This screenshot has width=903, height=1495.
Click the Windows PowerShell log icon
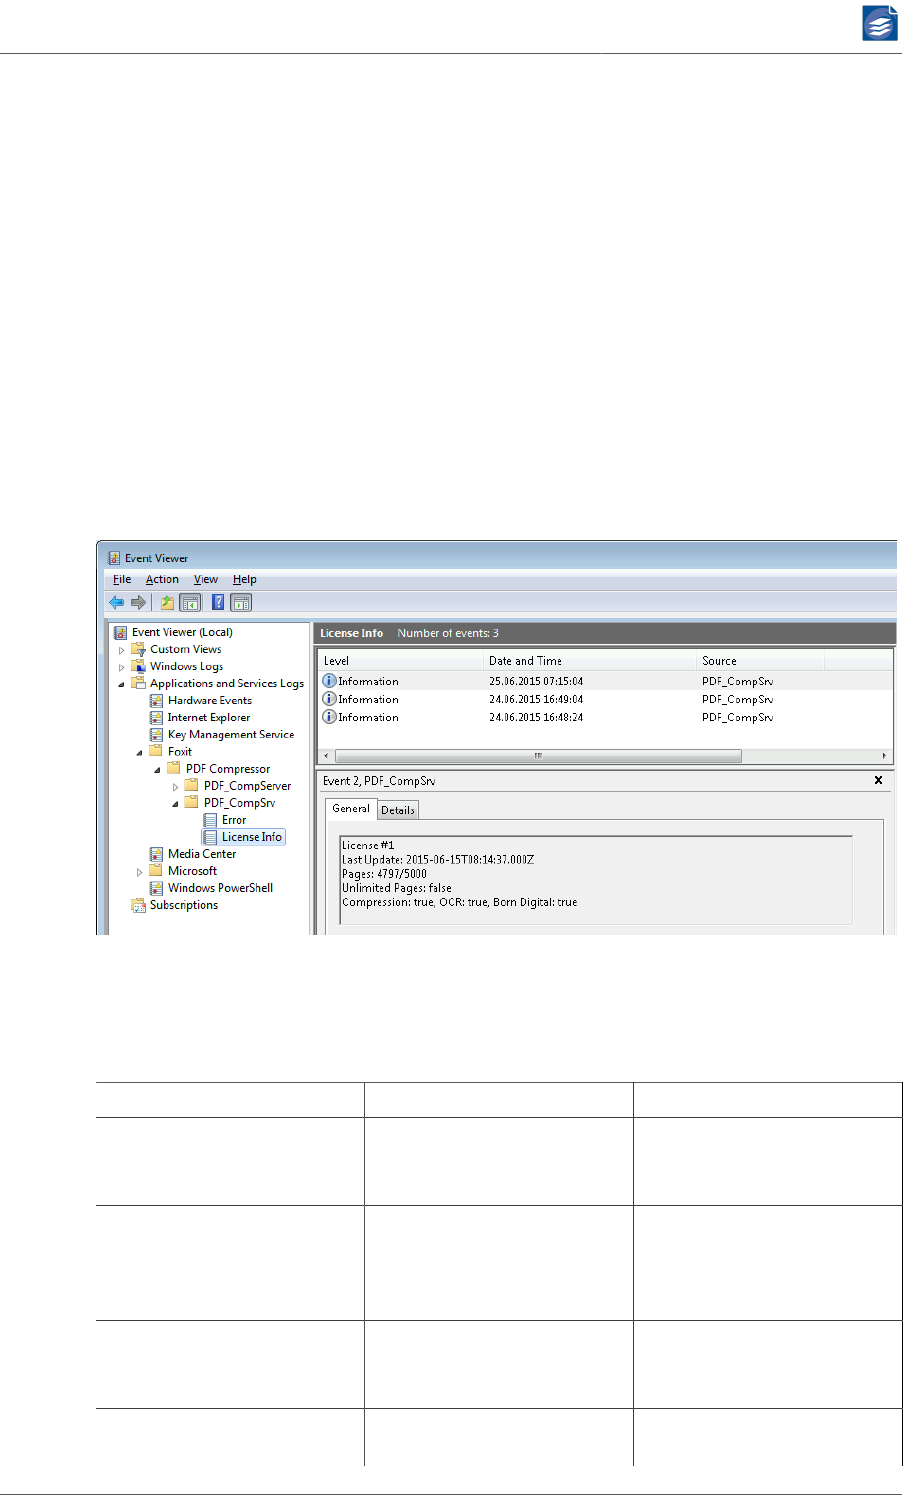(x=157, y=888)
